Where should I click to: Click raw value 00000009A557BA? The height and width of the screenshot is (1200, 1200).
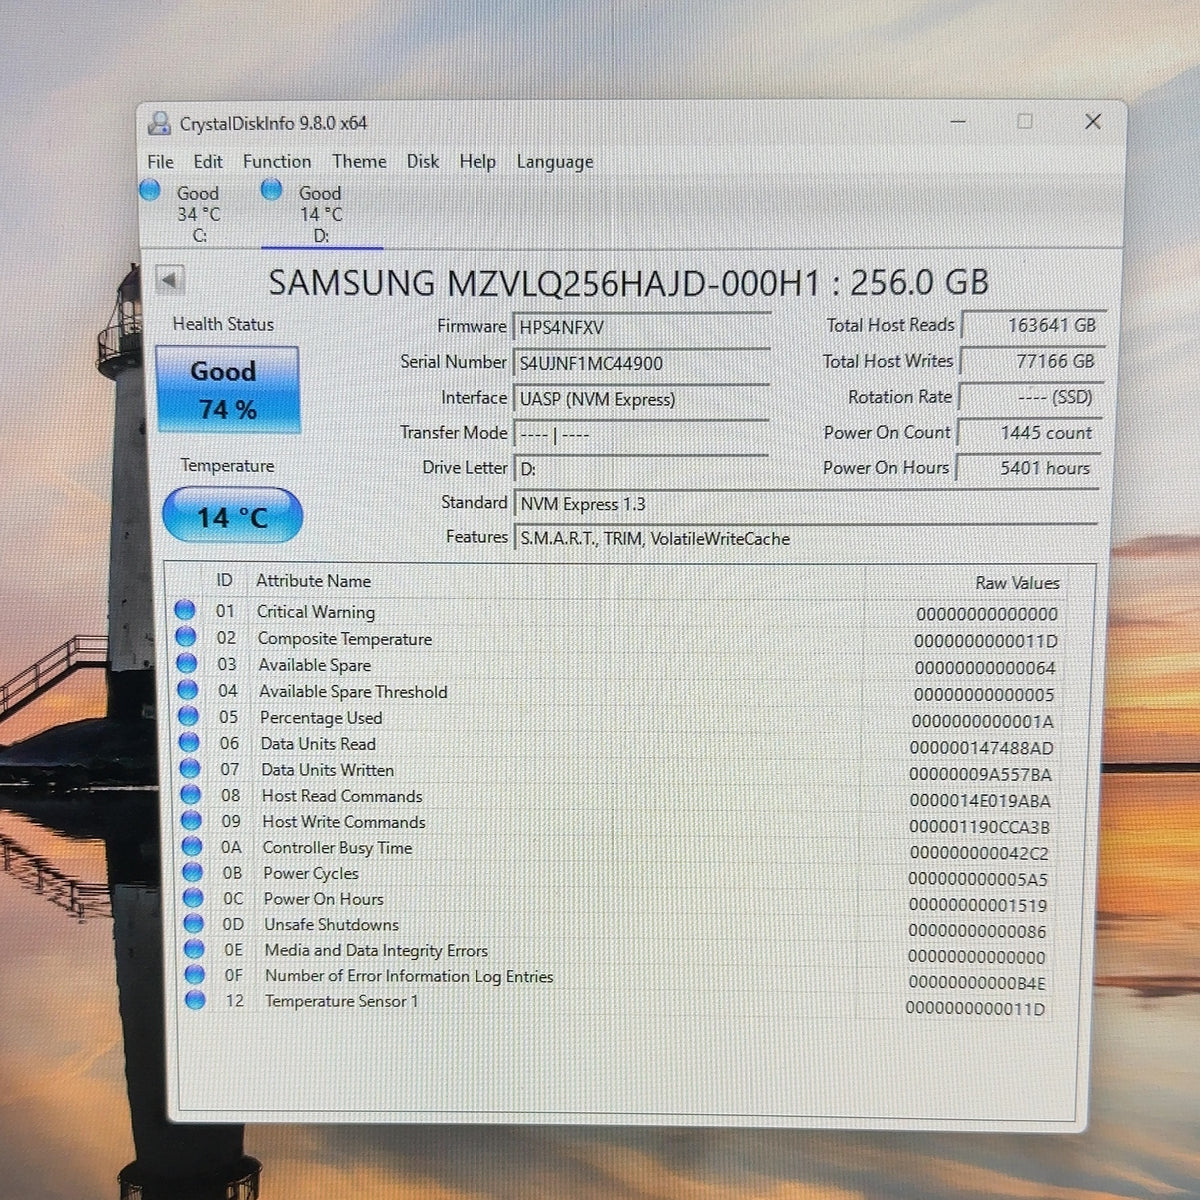point(980,774)
